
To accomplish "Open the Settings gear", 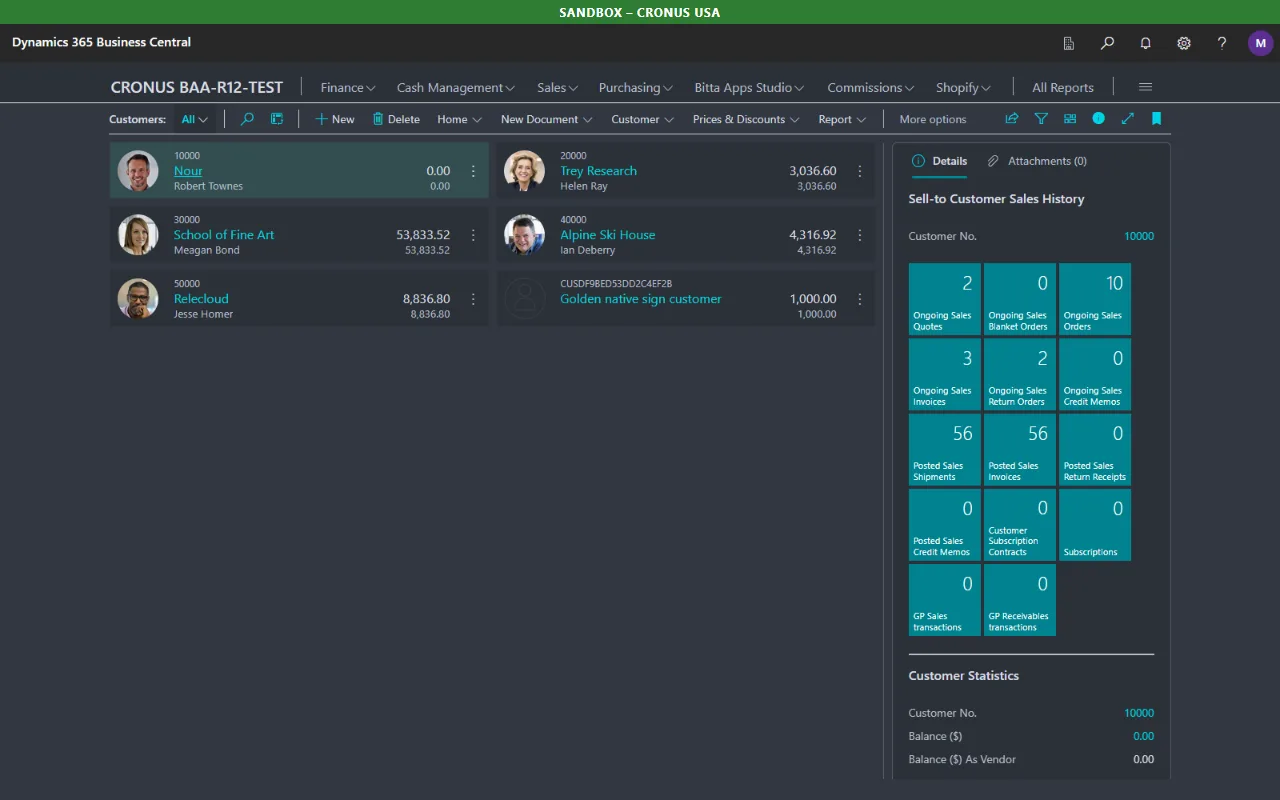I will (x=1184, y=43).
